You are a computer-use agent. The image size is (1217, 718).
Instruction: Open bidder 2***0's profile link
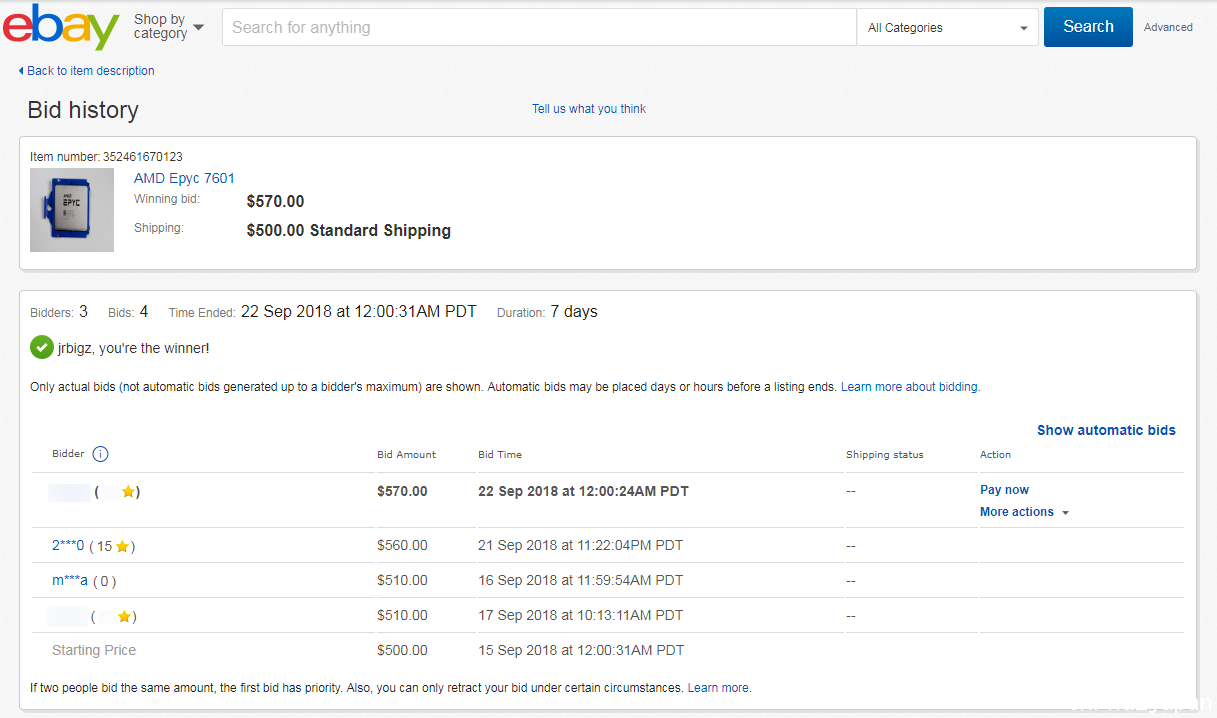[x=68, y=546]
